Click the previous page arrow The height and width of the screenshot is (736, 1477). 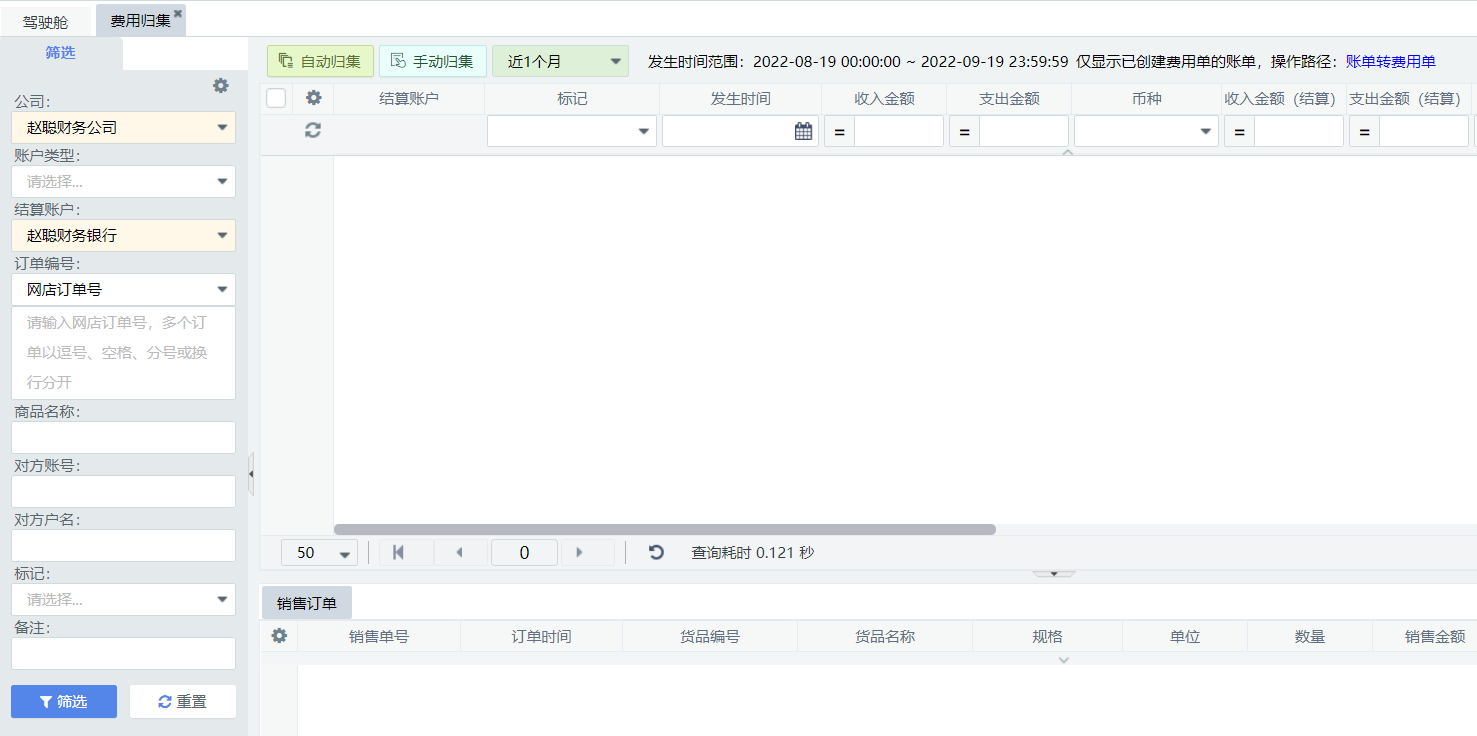[x=459, y=552]
